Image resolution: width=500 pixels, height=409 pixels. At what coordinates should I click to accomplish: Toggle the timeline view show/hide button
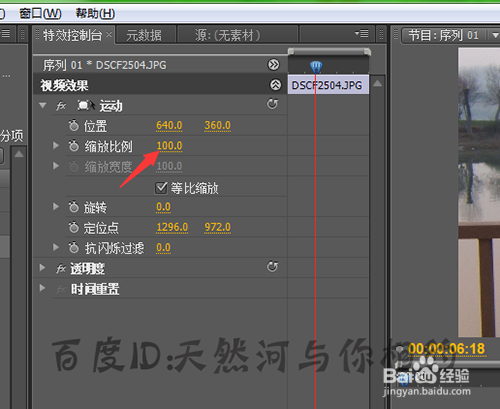pyautogui.click(x=274, y=65)
